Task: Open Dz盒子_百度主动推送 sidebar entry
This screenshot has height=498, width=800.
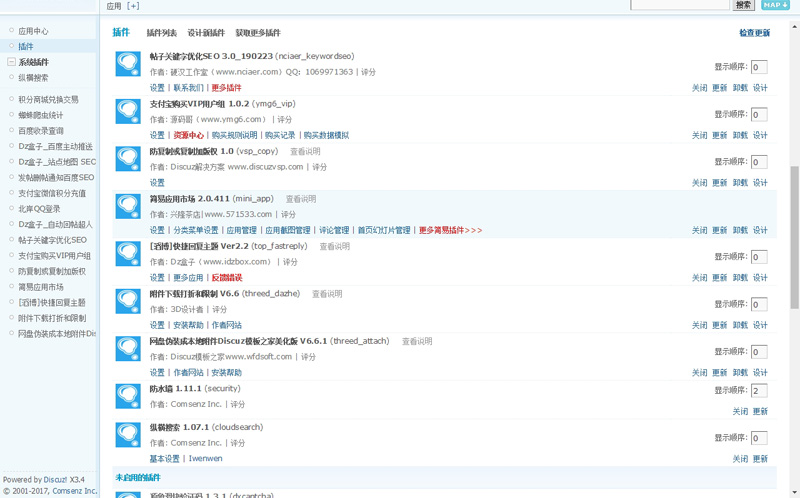Action: [x=56, y=146]
